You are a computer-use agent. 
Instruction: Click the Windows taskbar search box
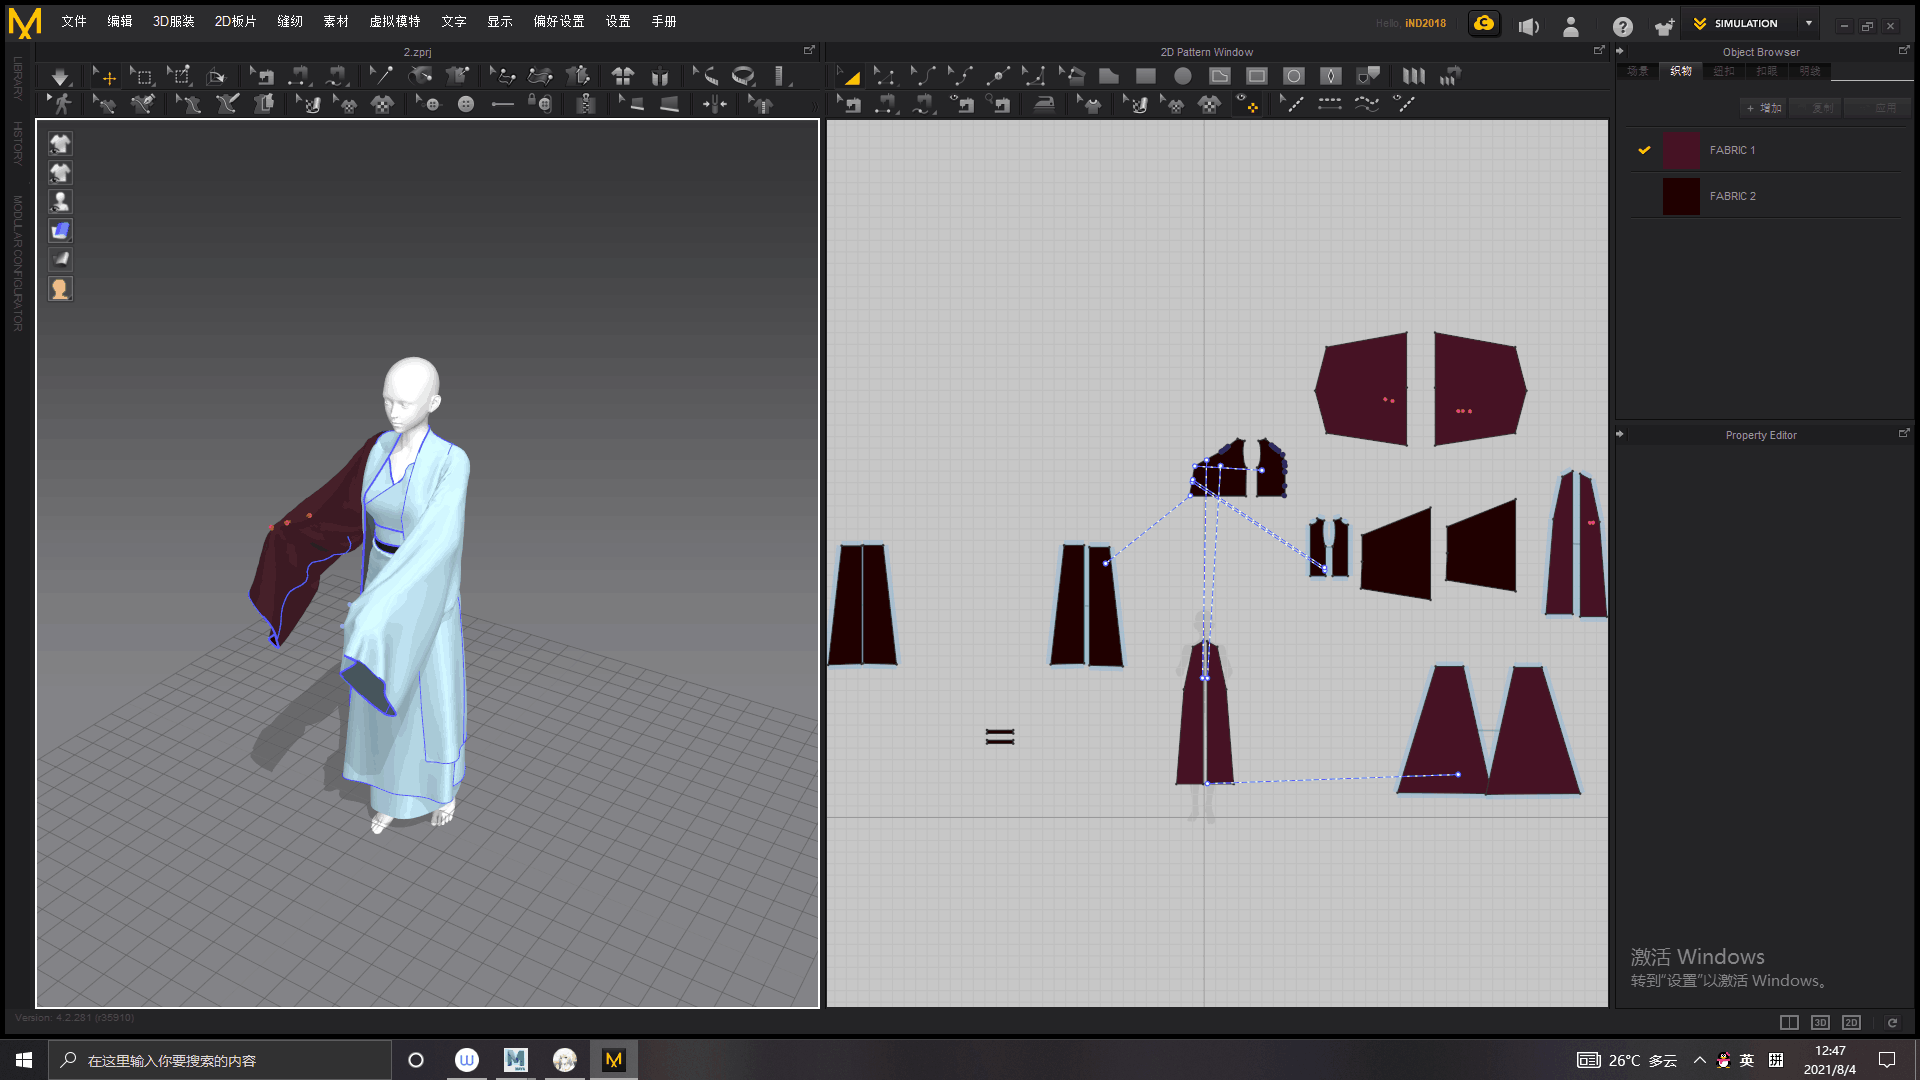pos(220,1060)
